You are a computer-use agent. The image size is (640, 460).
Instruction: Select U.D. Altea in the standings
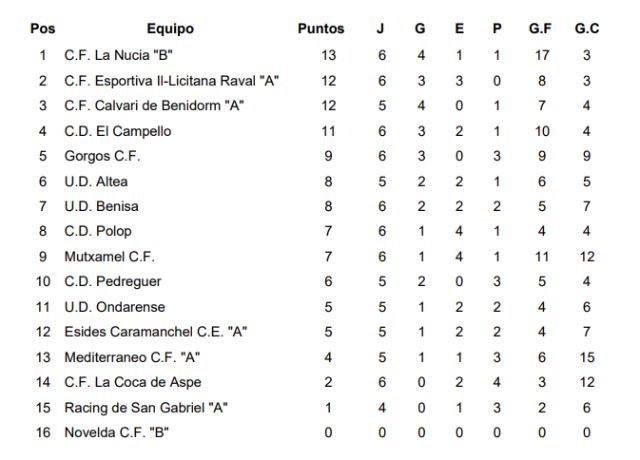[x=96, y=181]
